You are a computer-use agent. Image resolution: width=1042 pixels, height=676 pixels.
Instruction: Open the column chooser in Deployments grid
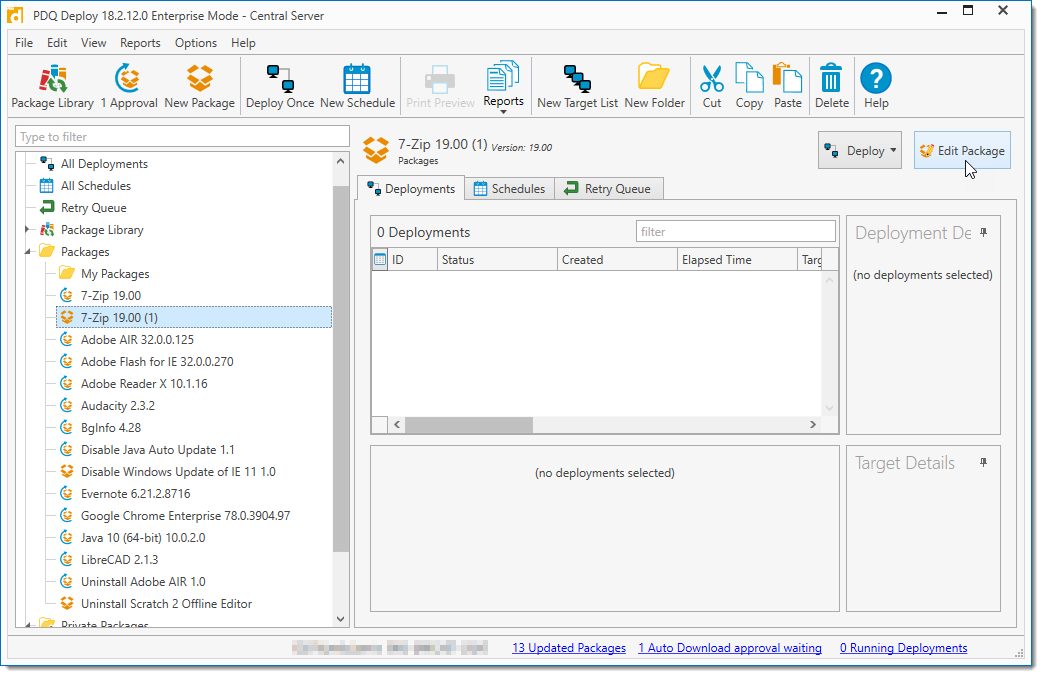tap(381, 259)
